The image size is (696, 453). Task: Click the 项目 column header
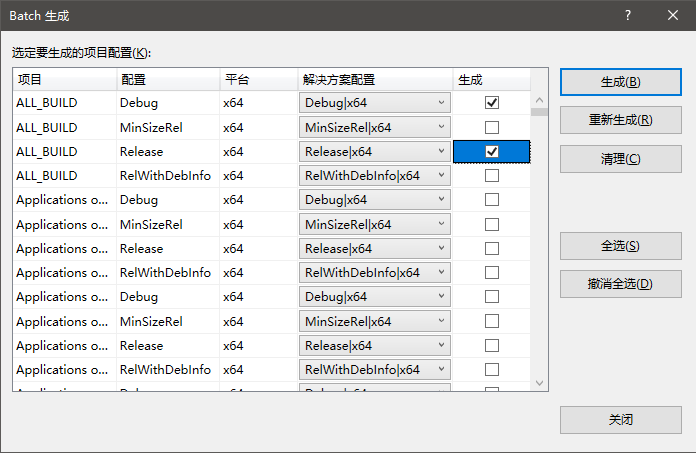(64, 79)
